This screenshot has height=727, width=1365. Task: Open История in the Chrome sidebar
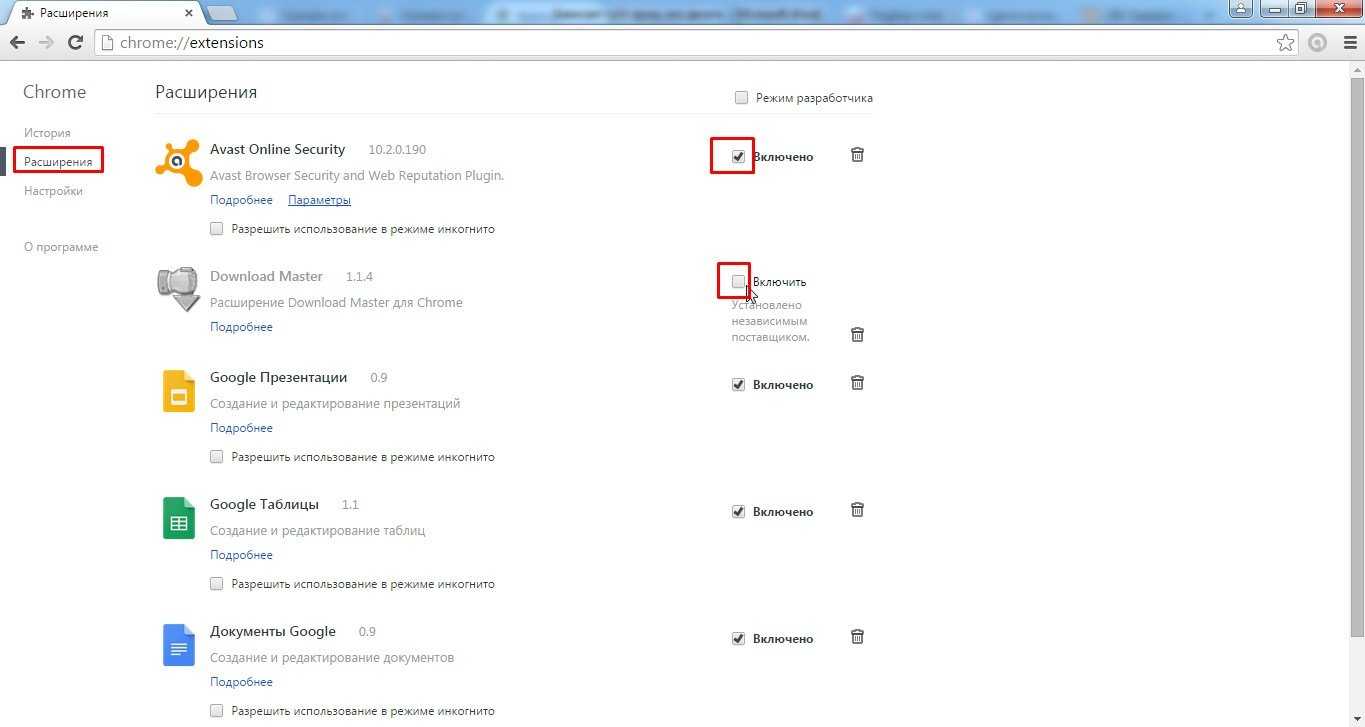point(47,133)
